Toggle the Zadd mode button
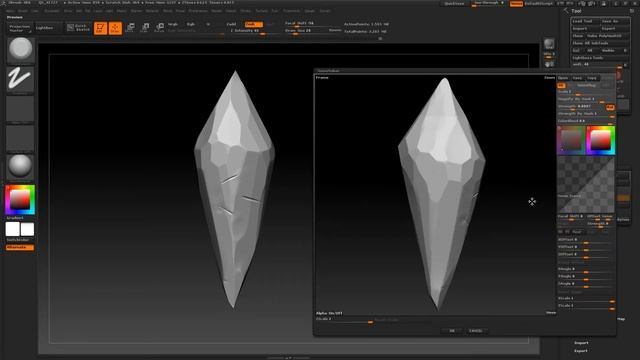Image resolution: width=640 pixels, height=360 pixels. pos(231,24)
